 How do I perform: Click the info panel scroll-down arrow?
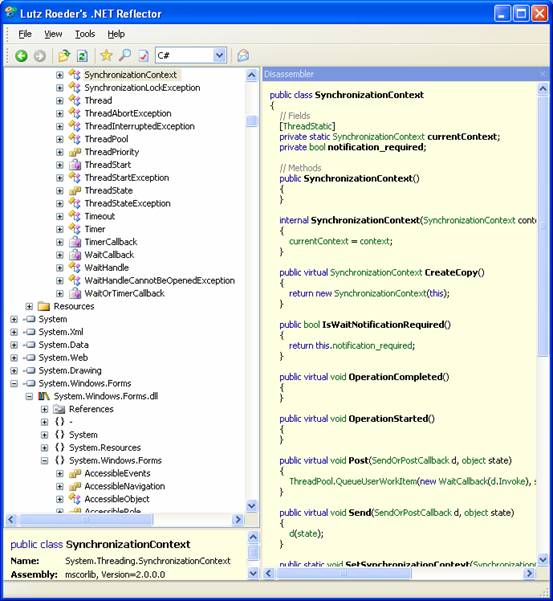tap(253, 573)
